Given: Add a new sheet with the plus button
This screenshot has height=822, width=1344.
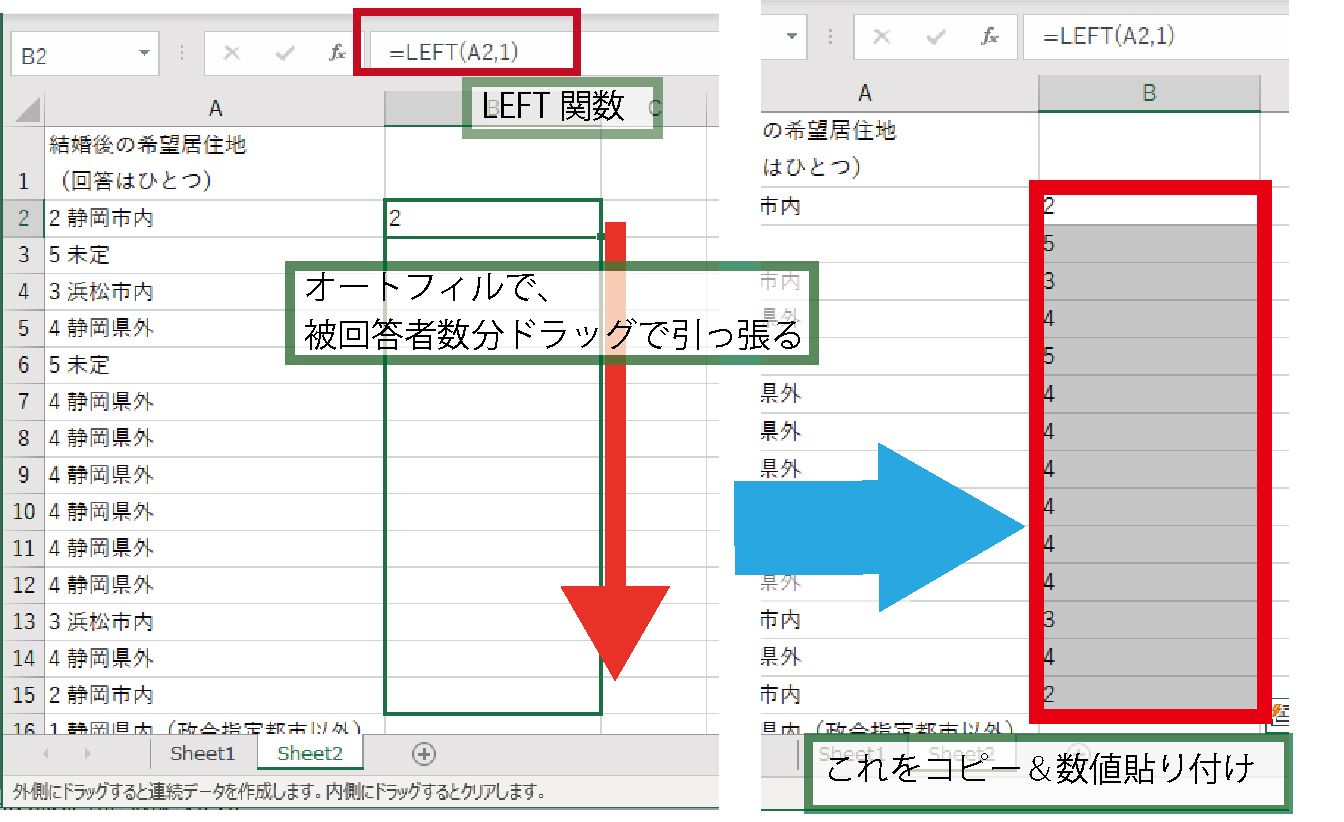Looking at the screenshot, I should 424,754.
